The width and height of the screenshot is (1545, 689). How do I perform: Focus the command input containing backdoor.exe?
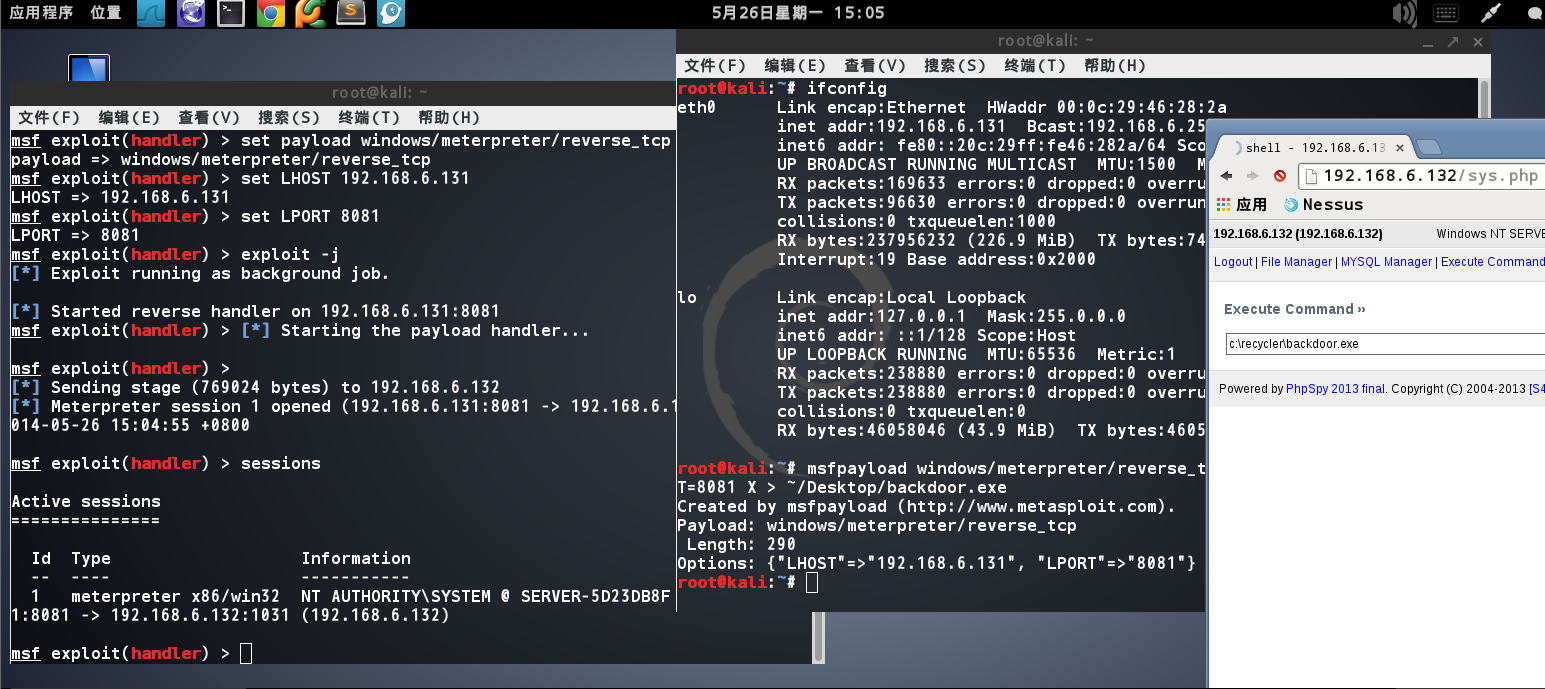point(1385,344)
